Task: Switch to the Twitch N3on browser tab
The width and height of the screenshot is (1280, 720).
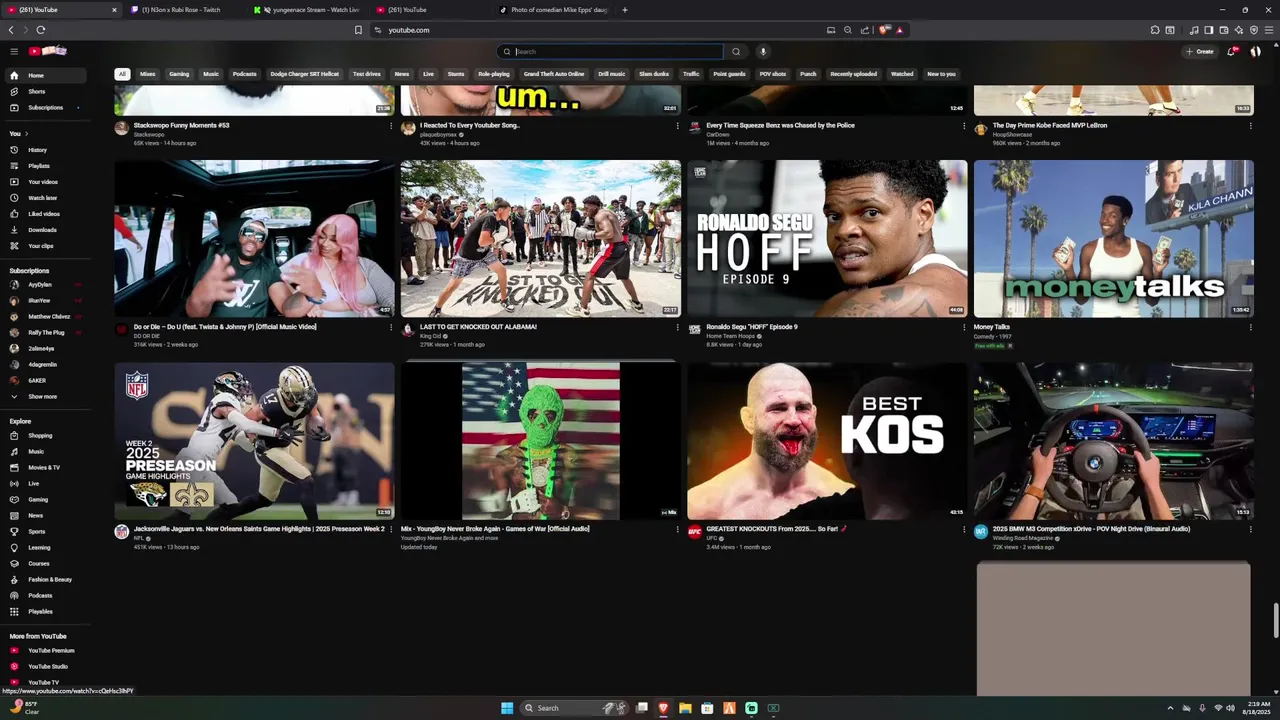Action: point(180,10)
